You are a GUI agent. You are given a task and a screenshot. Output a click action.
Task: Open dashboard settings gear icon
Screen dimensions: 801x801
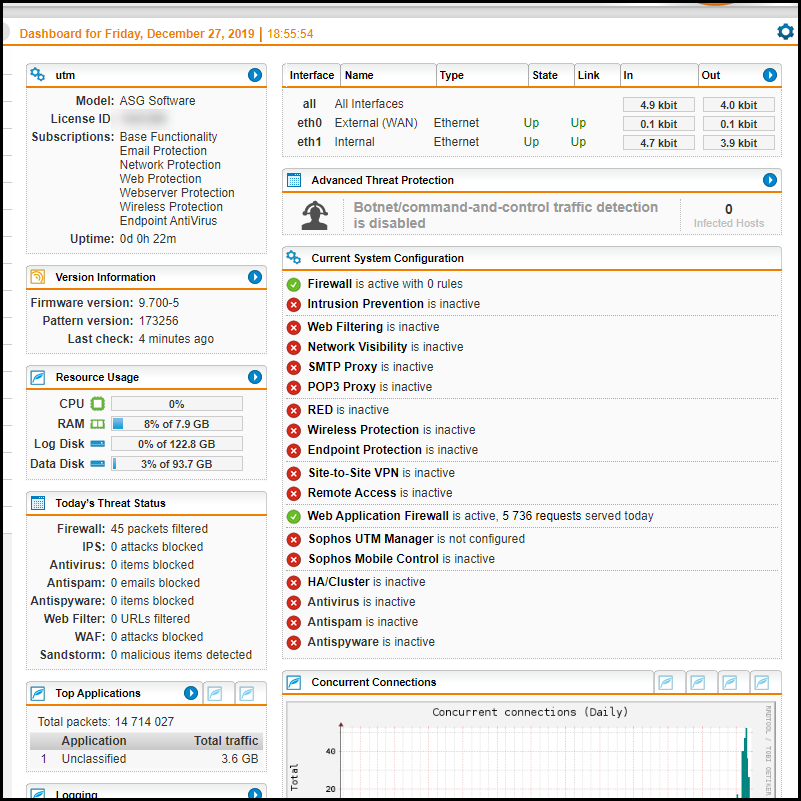785,32
